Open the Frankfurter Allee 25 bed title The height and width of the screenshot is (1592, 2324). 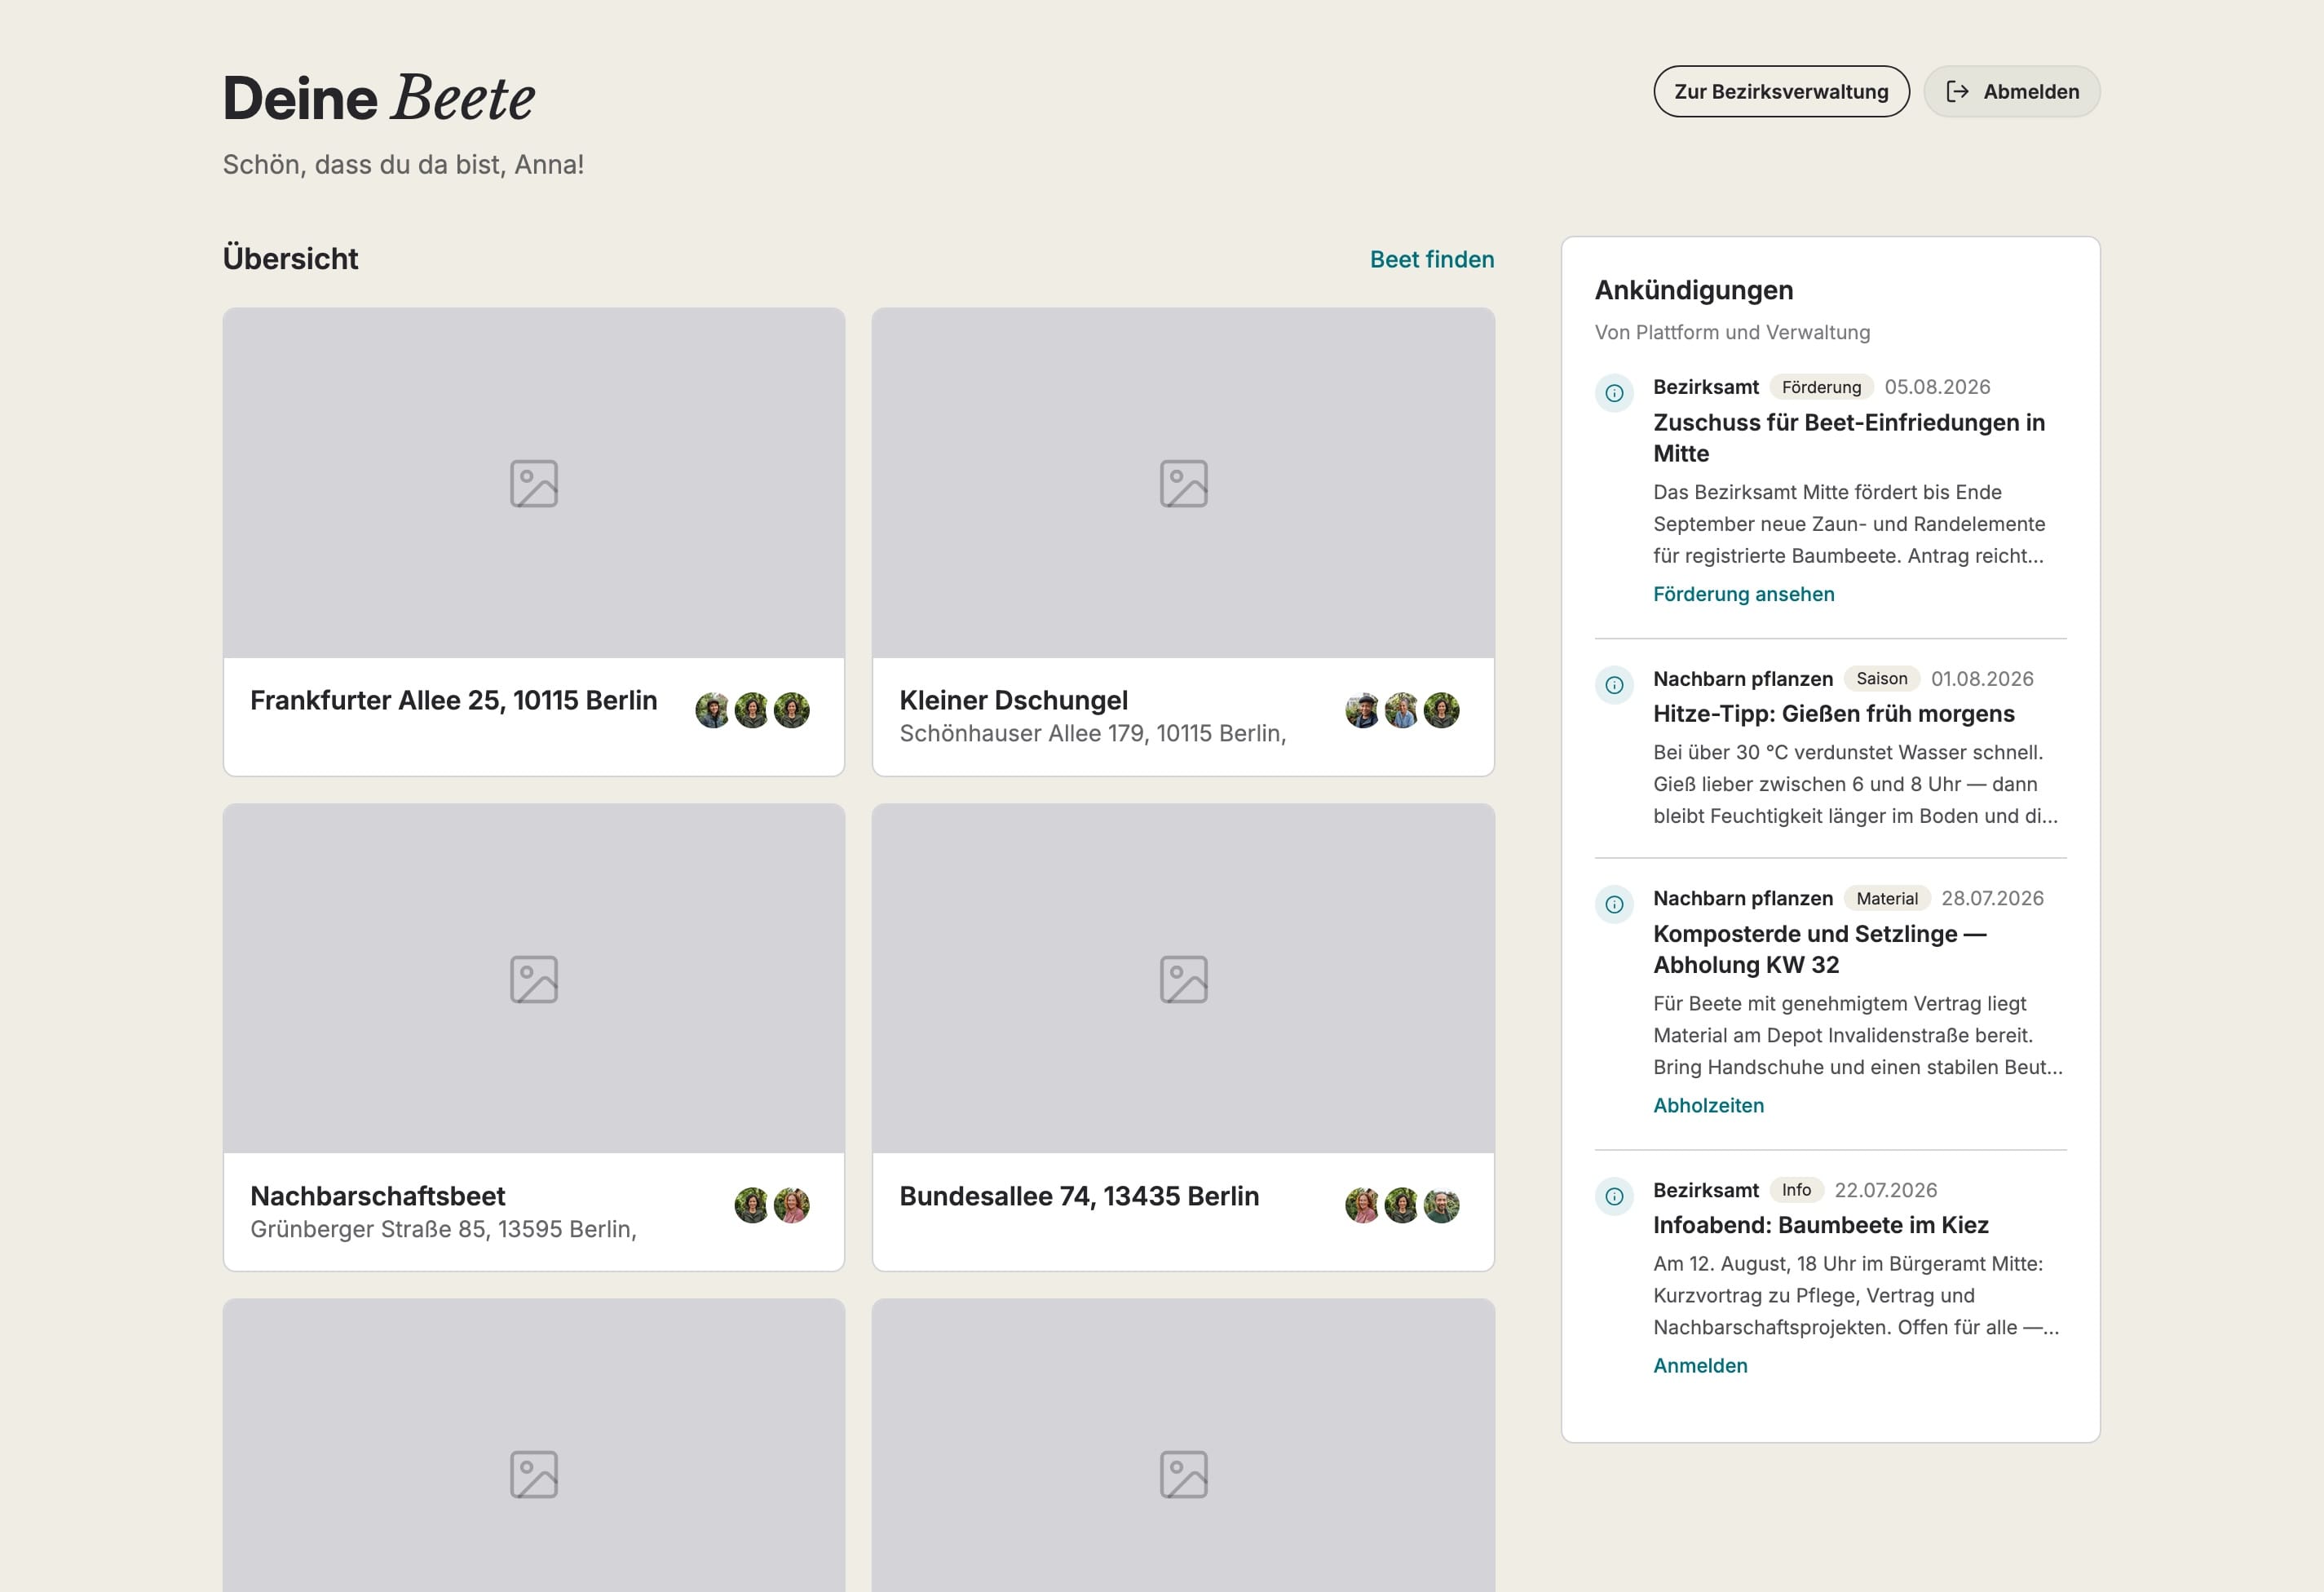[454, 700]
